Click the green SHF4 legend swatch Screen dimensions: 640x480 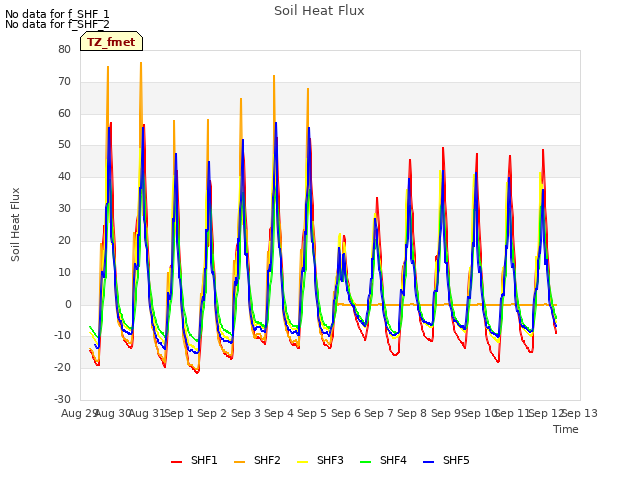[x=366, y=462]
